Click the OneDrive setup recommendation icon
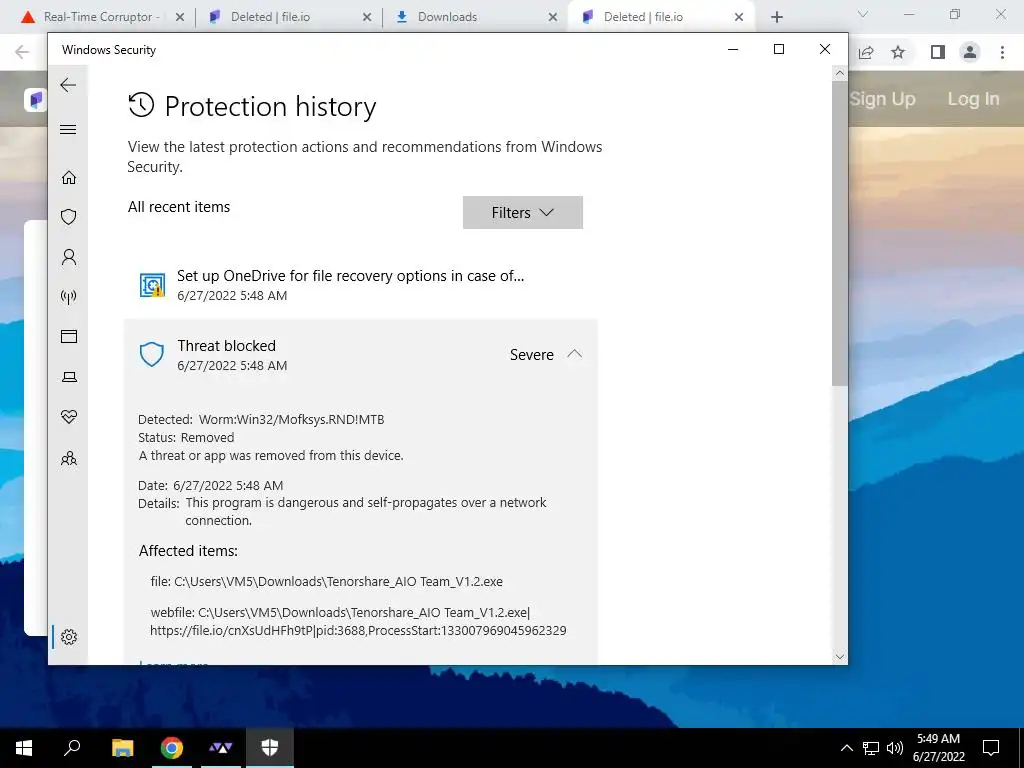Viewport: 1024px width, 768px height. tap(152, 285)
